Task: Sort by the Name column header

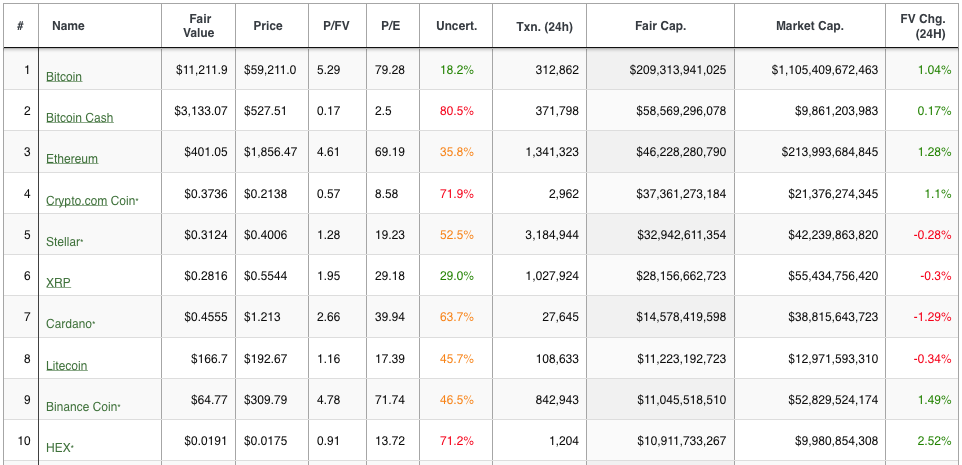Action: [68, 26]
